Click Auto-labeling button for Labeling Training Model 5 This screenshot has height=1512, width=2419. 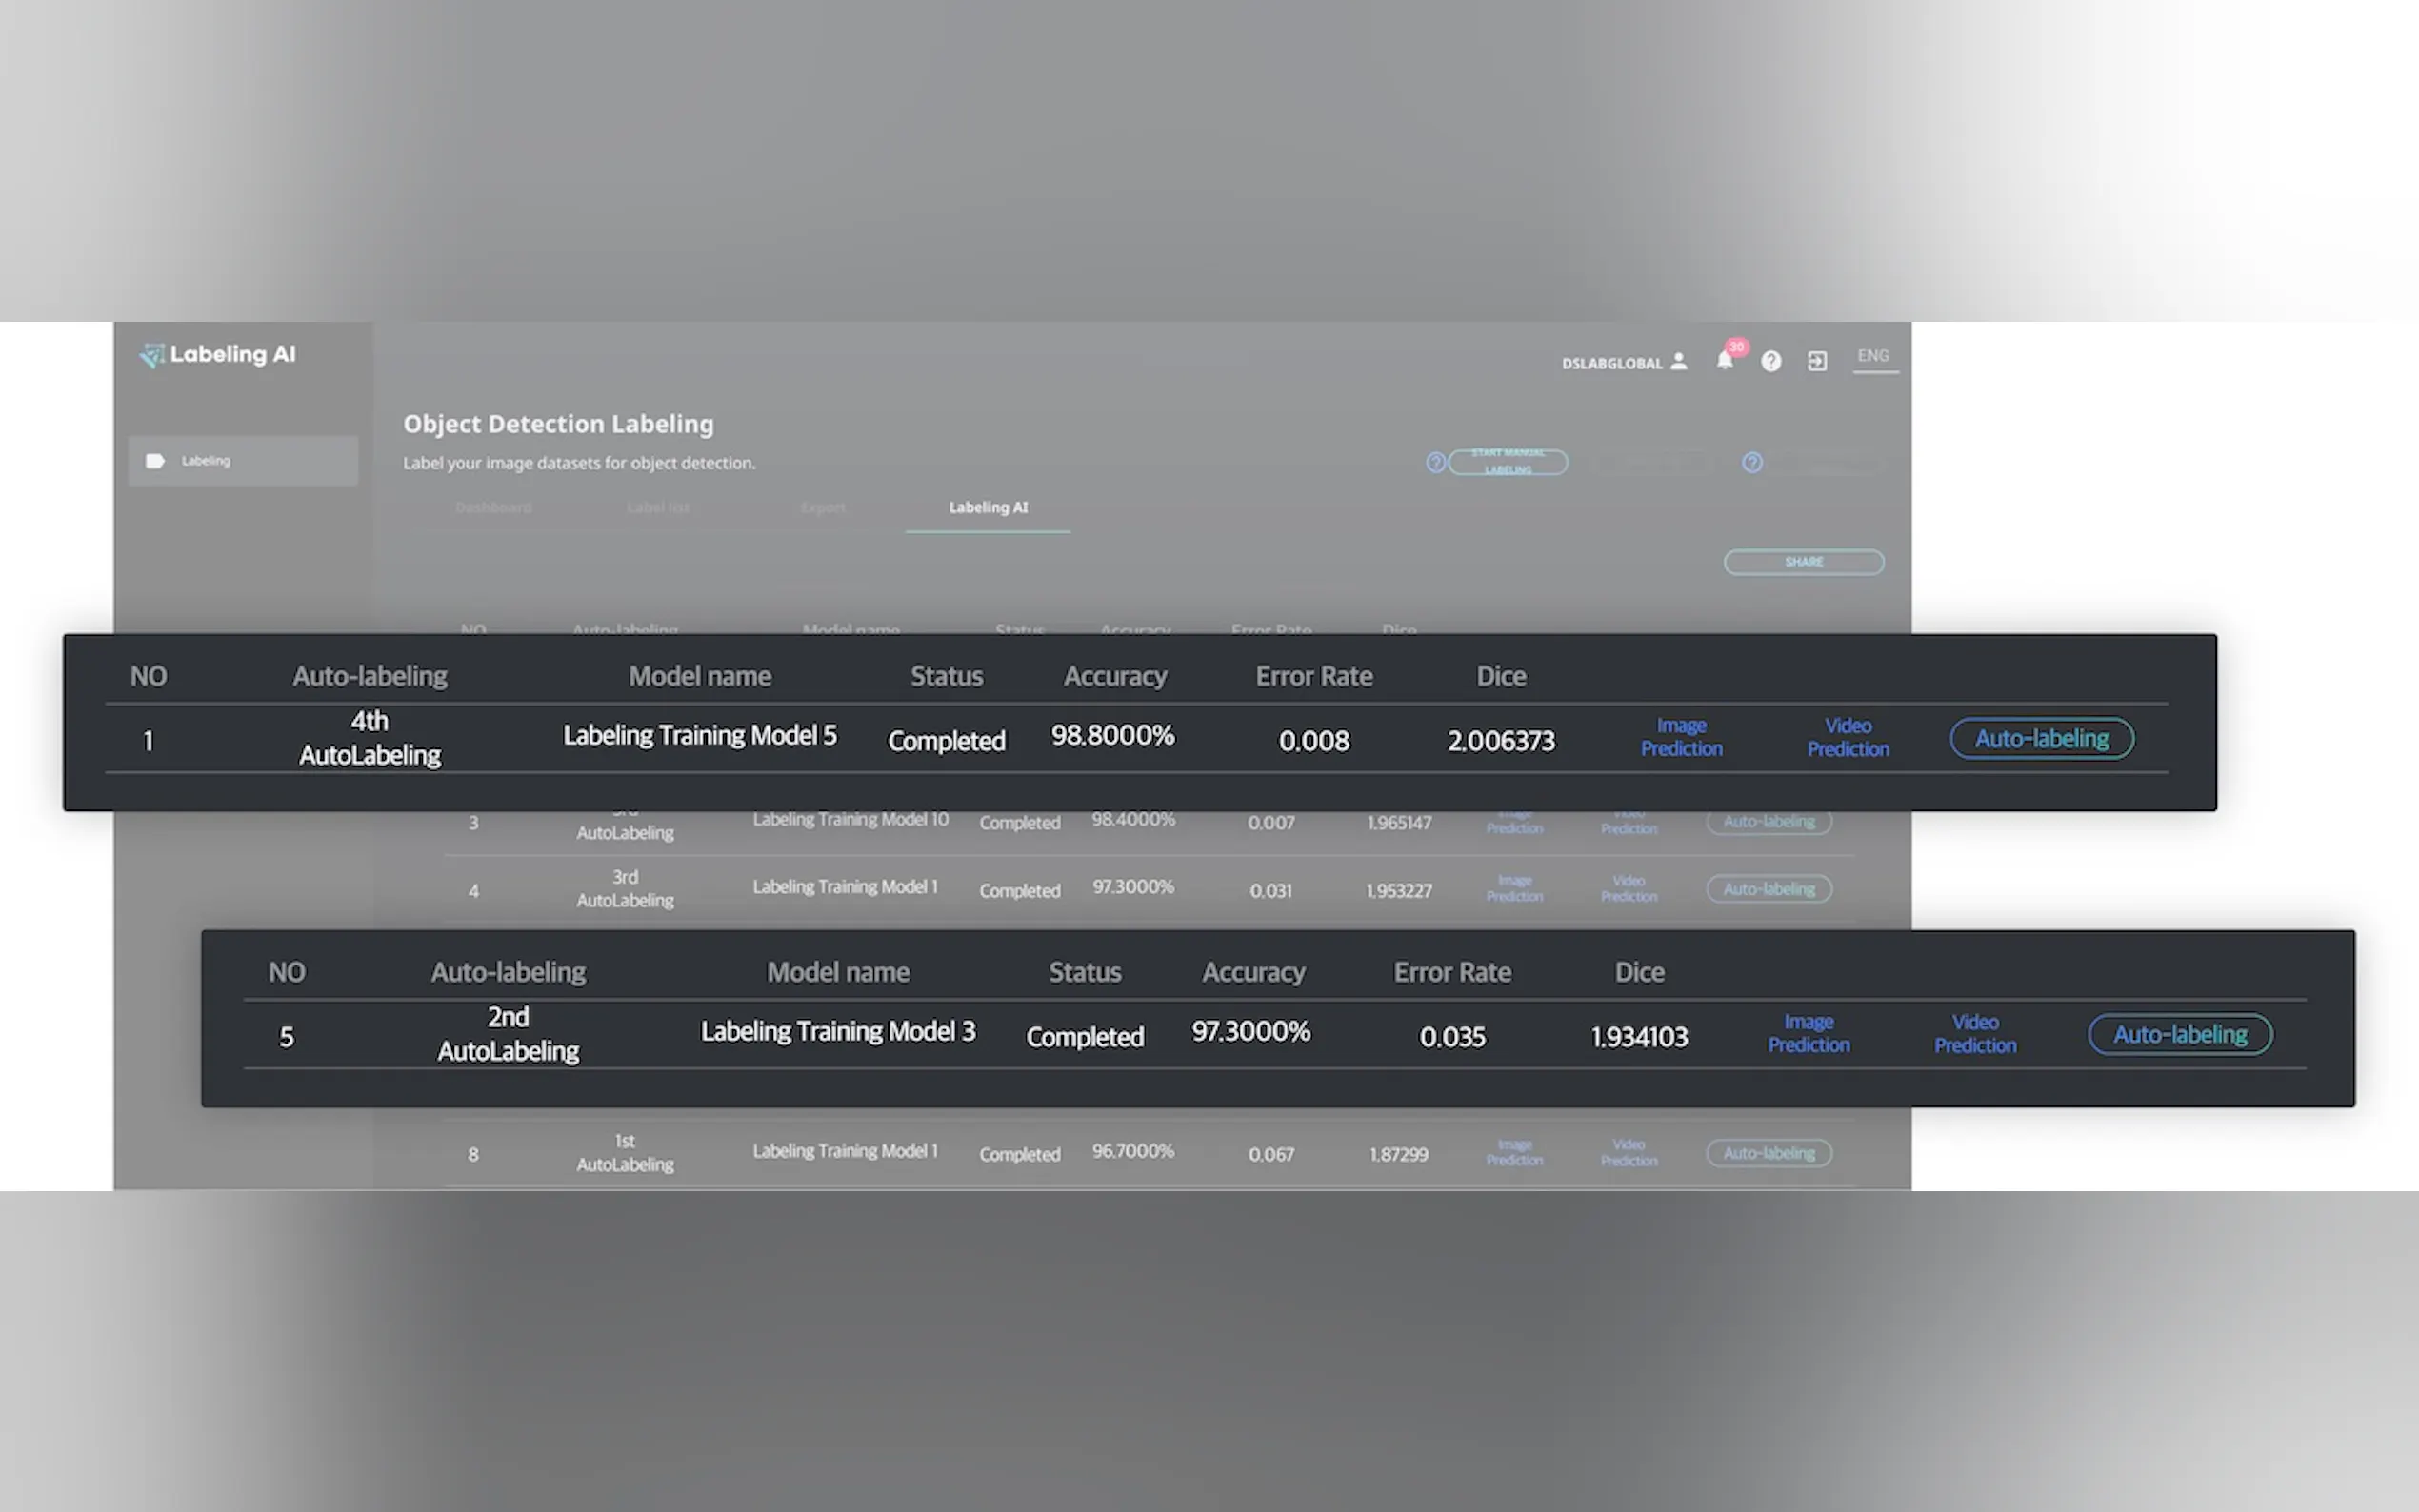point(2041,739)
